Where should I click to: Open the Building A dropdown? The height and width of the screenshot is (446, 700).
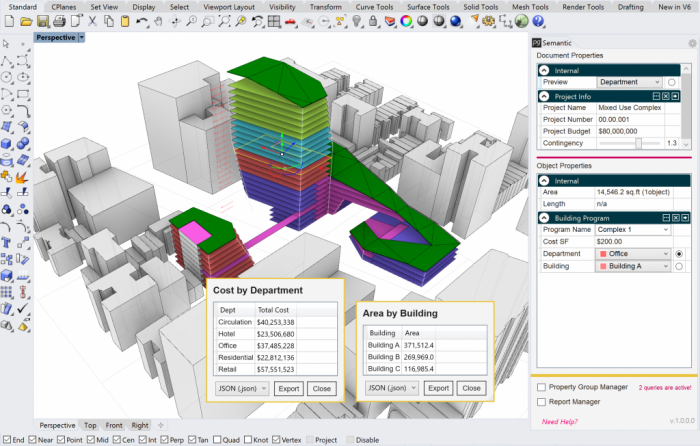pyautogui.click(x=633, y=266)
